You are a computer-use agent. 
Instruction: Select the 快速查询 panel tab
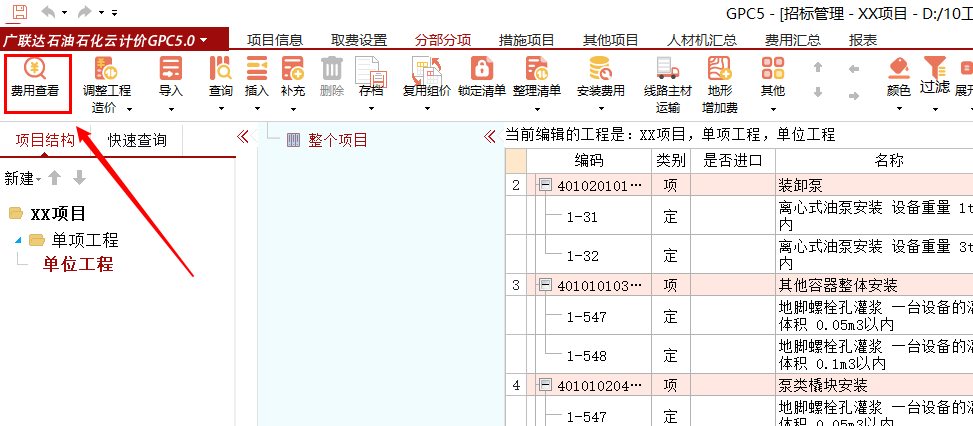[x=137, y=140]
